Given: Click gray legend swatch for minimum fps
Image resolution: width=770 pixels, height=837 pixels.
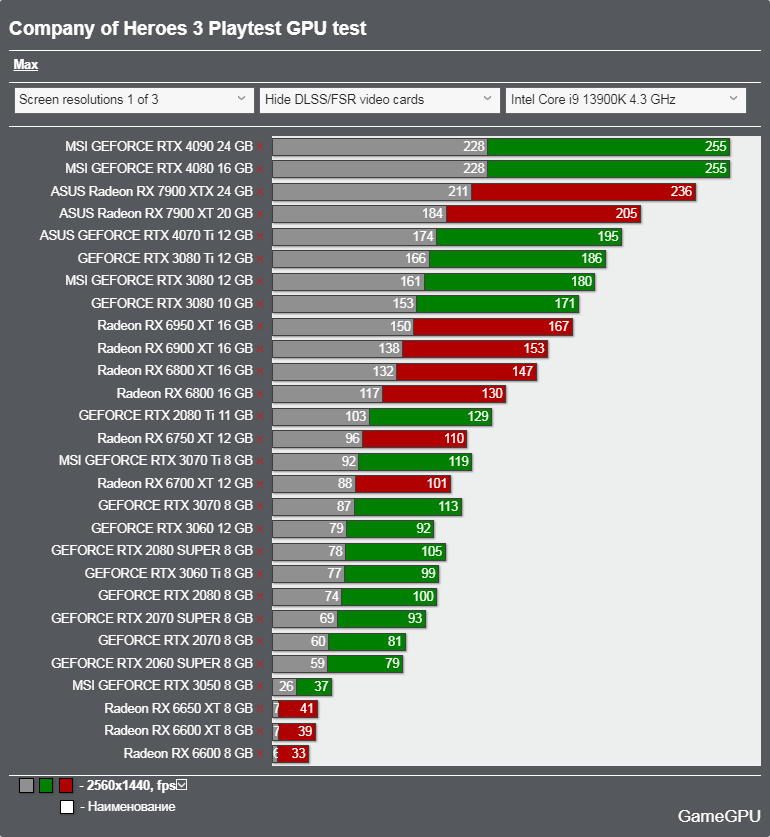Looking at the screenshot, I should (x=26, y=786).
